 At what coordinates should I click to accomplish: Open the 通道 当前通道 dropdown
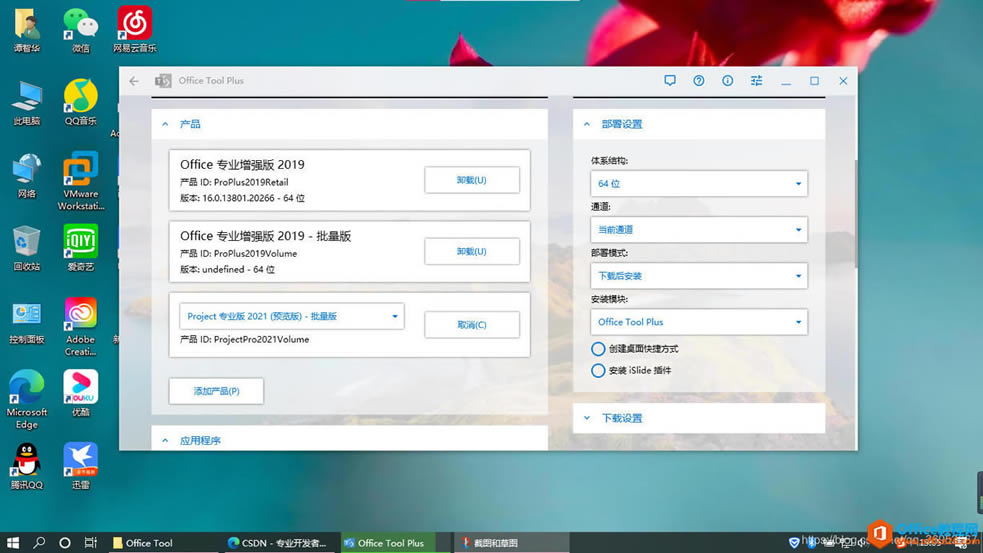(698, 230)
